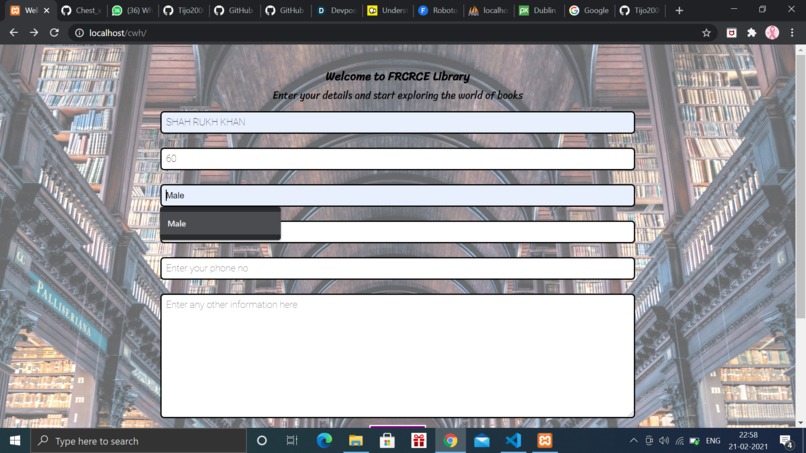Viewport: 806px width, 453px height.
Task: Bookmark this page with the star icon
Action: 706,33
